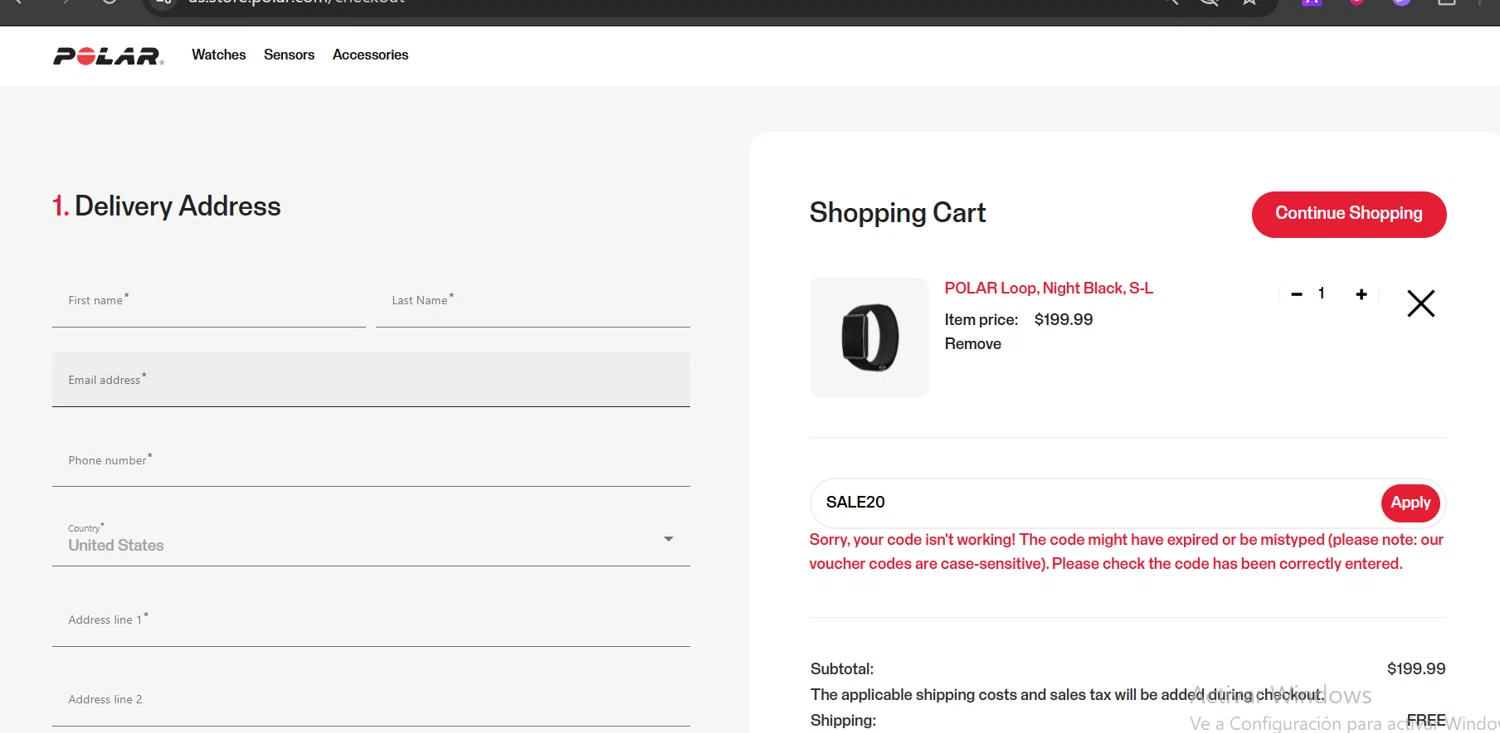
Task: Open the Watches menu
Action: coord(219,55)
